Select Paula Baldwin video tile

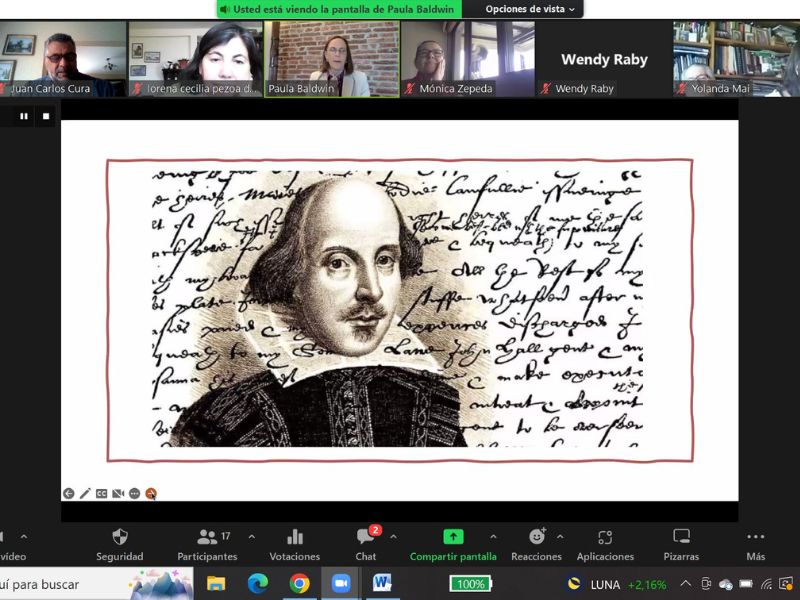point(332,59)
